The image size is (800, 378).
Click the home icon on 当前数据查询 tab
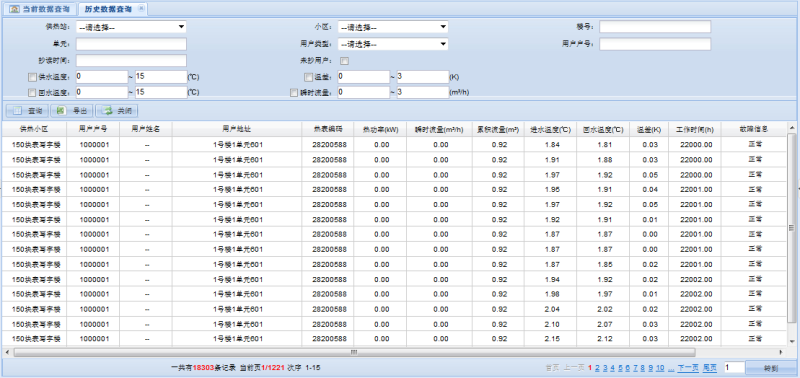tap(15, 9)
